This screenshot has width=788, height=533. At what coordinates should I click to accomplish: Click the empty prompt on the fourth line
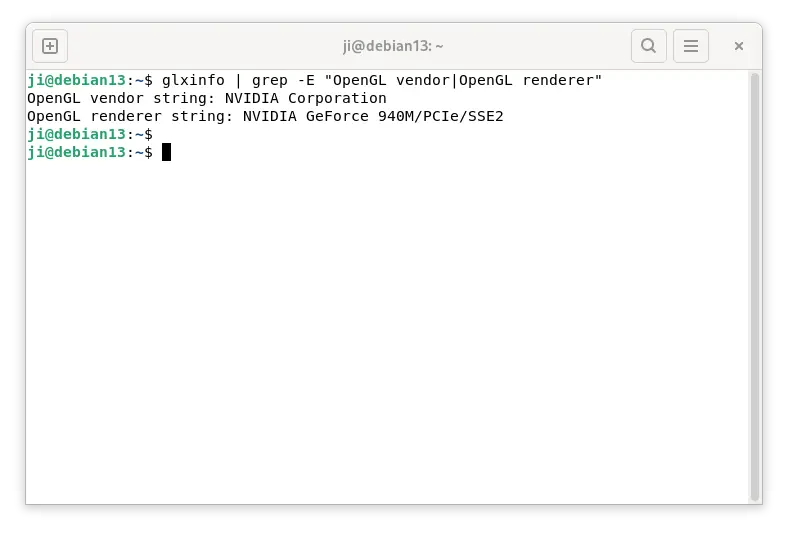[90, 135]
